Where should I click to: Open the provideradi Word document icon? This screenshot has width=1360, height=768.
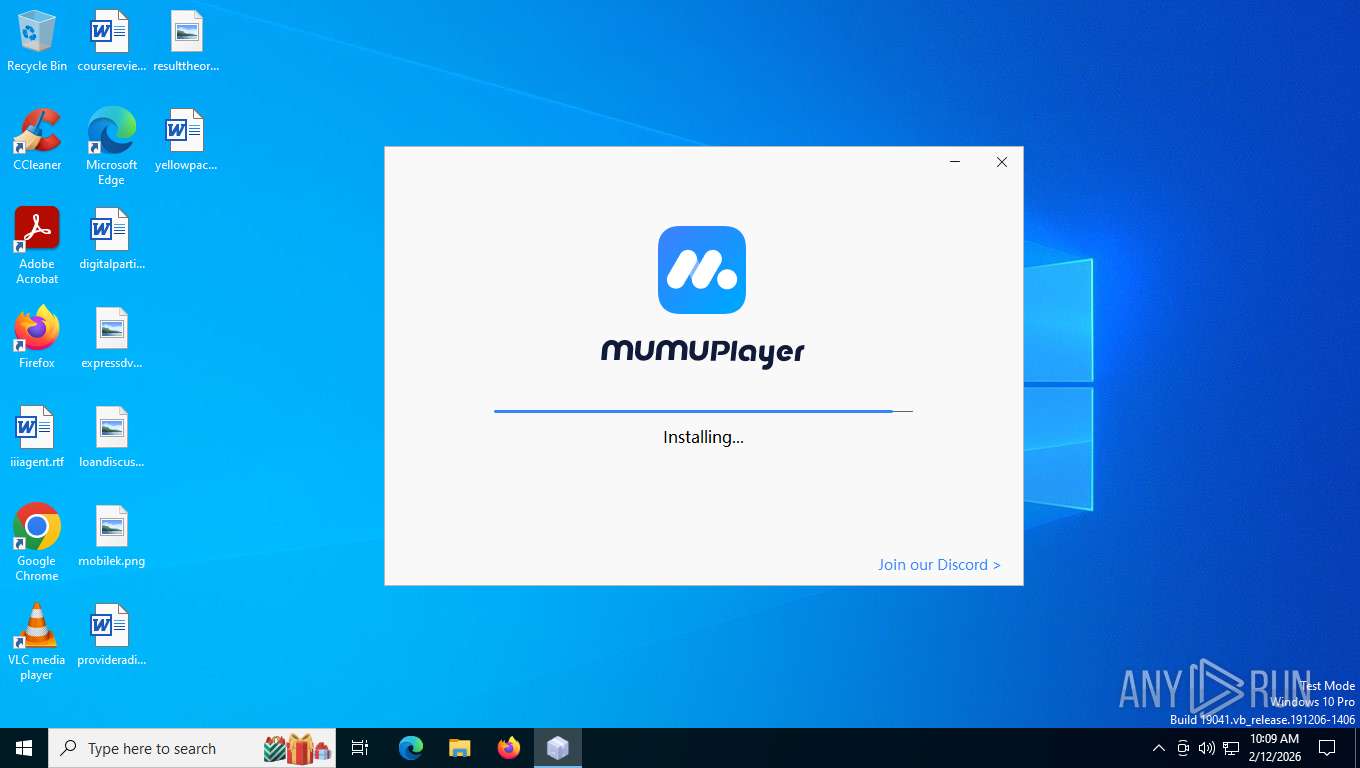[111, 635]
